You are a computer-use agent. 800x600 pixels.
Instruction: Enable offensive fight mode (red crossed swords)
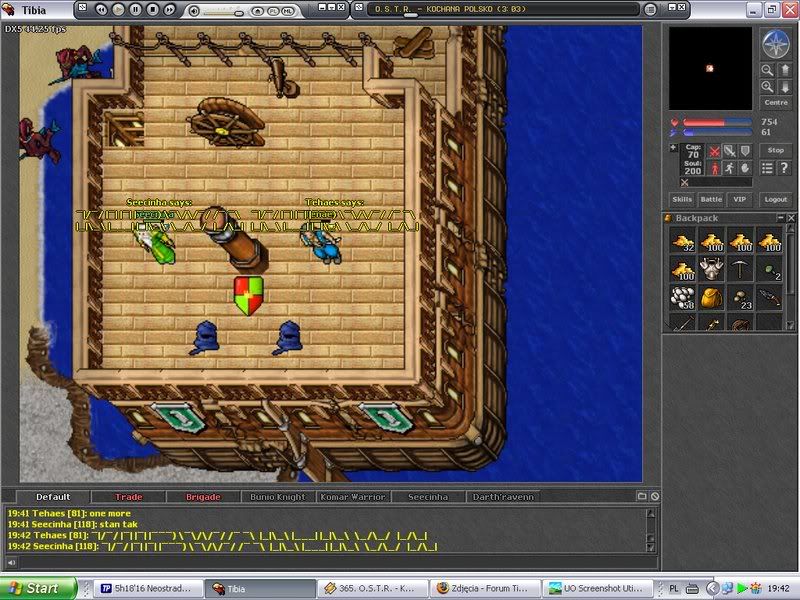pyautogui.click(x=715, y=152)
